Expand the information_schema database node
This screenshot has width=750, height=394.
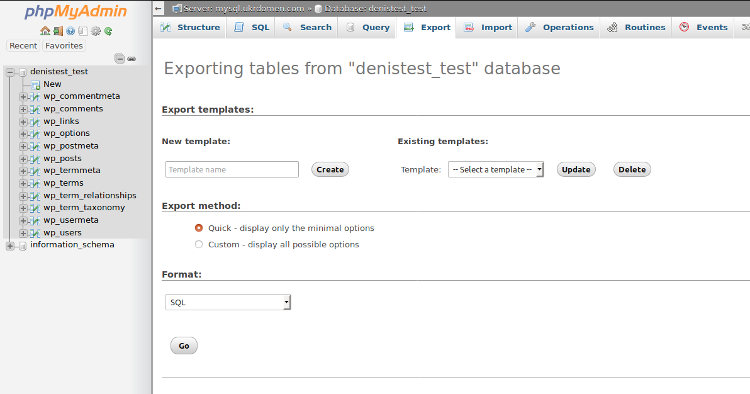(x=10, y=246)
